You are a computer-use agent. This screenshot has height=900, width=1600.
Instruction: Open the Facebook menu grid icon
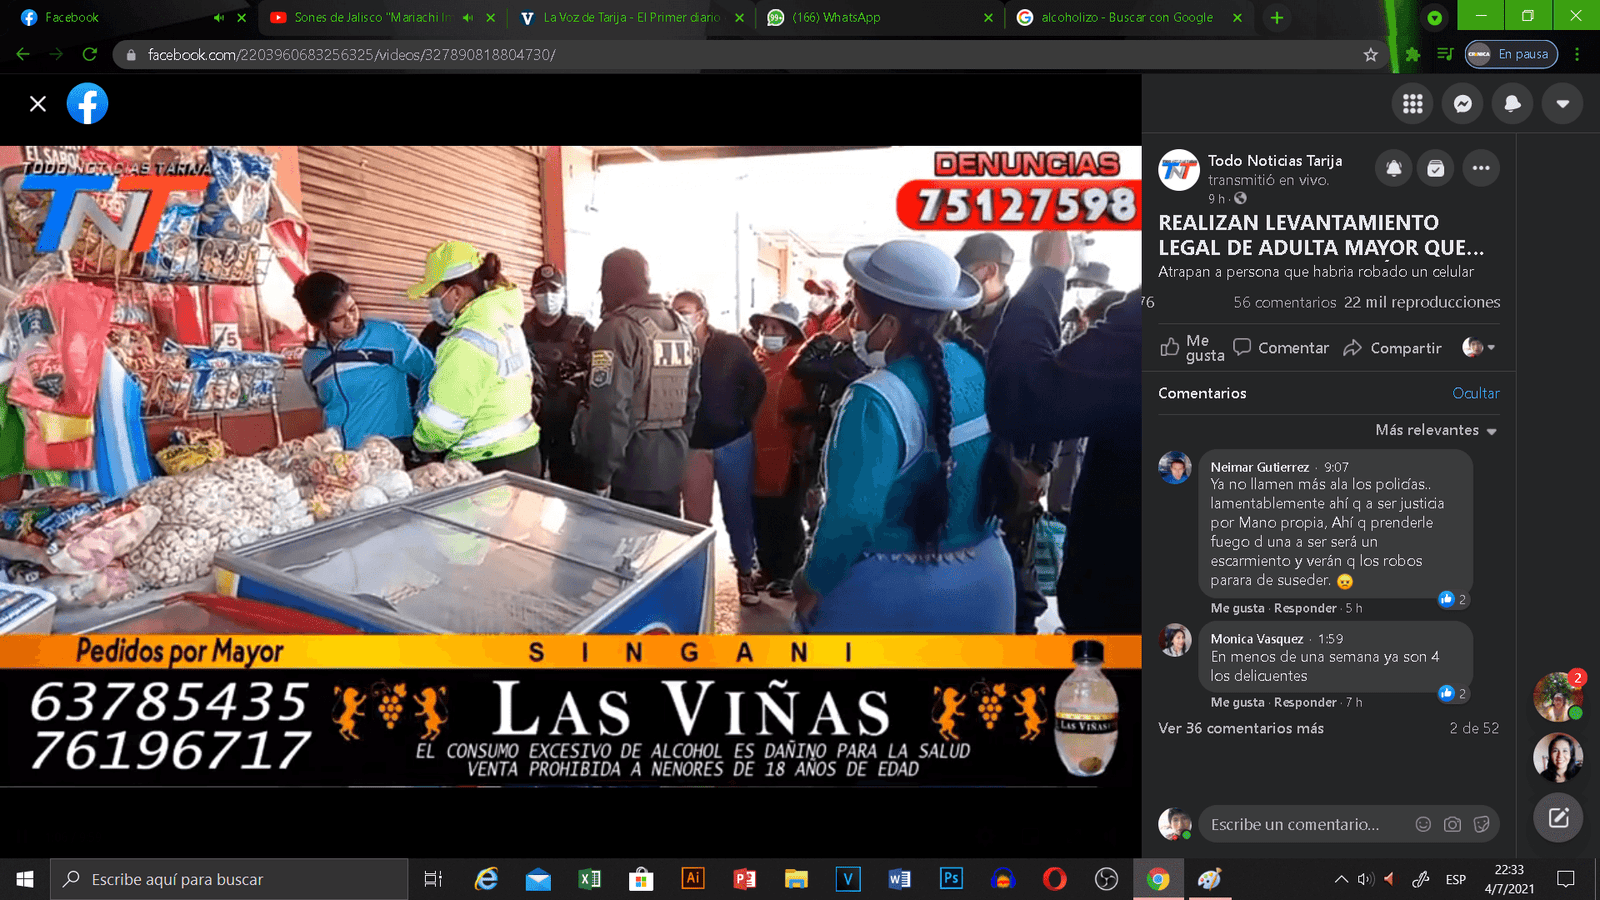coord(1412,104)
